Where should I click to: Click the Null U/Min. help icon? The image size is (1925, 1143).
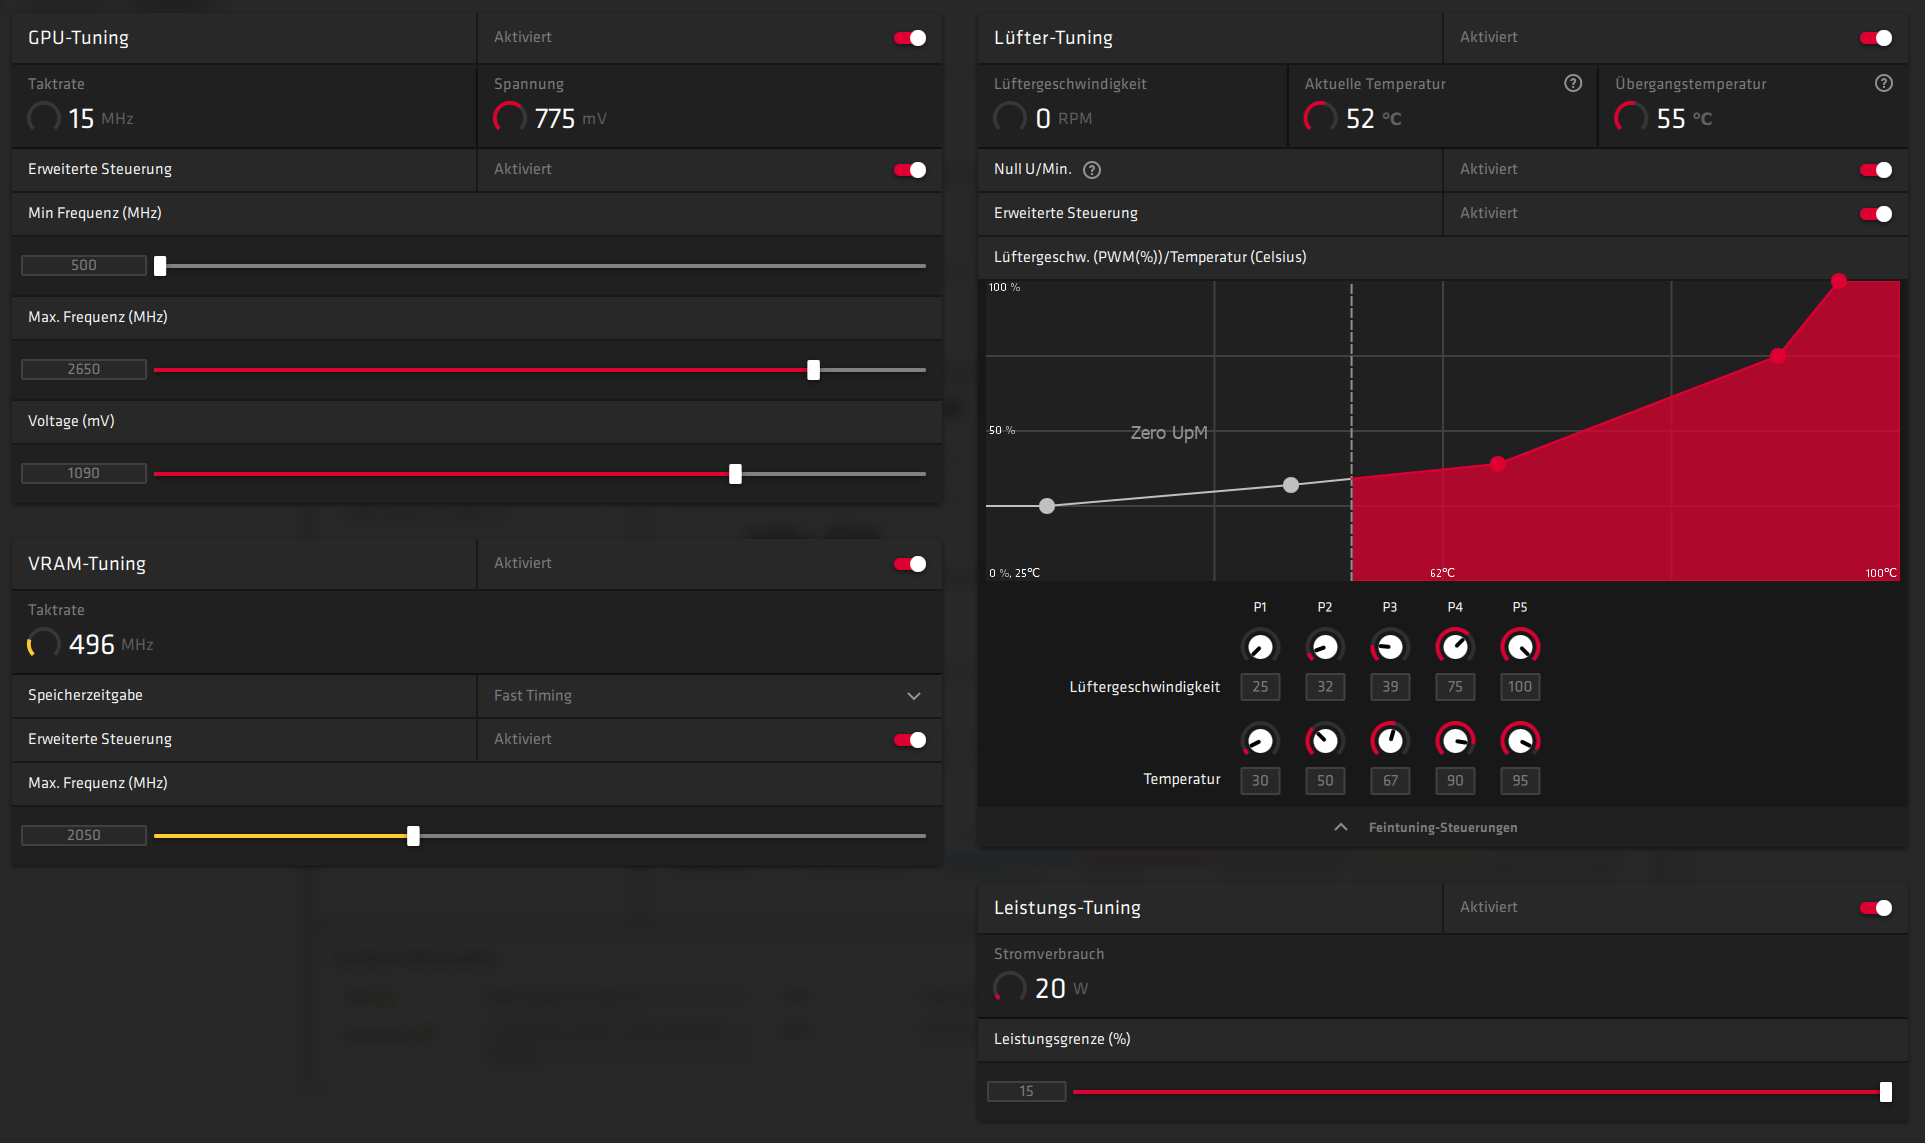pos(1092,170)
